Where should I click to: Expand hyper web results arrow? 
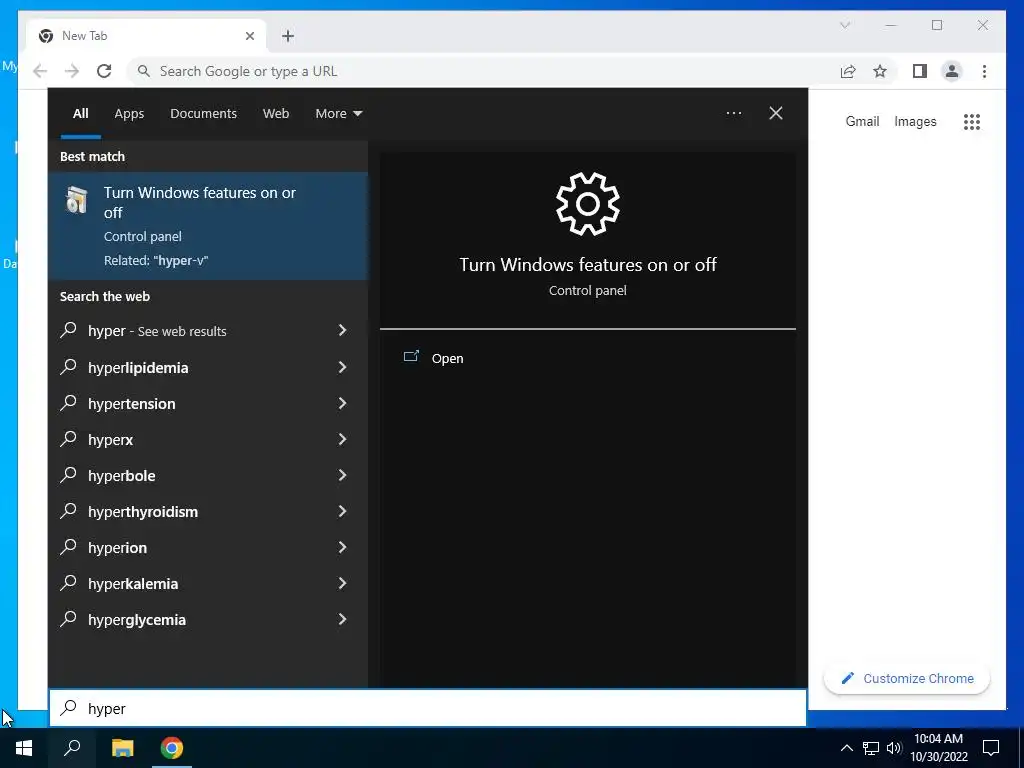pos(342,330)
